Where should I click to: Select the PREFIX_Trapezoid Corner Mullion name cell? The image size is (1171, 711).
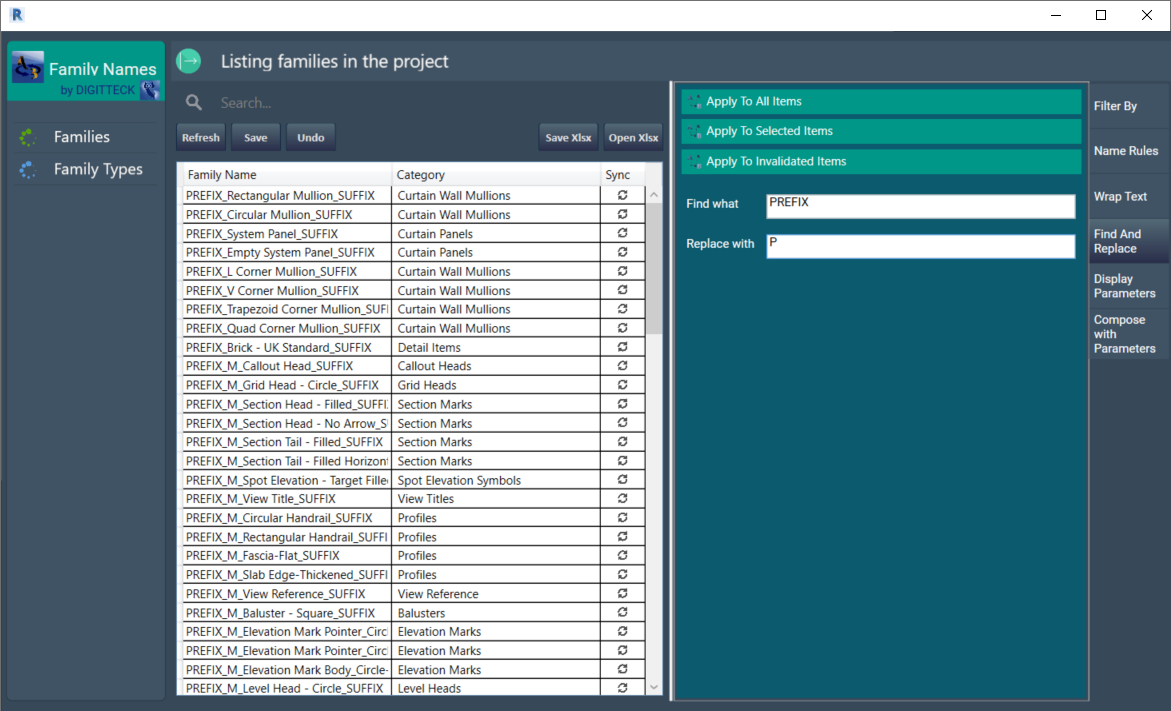click(x=287, y=309)
